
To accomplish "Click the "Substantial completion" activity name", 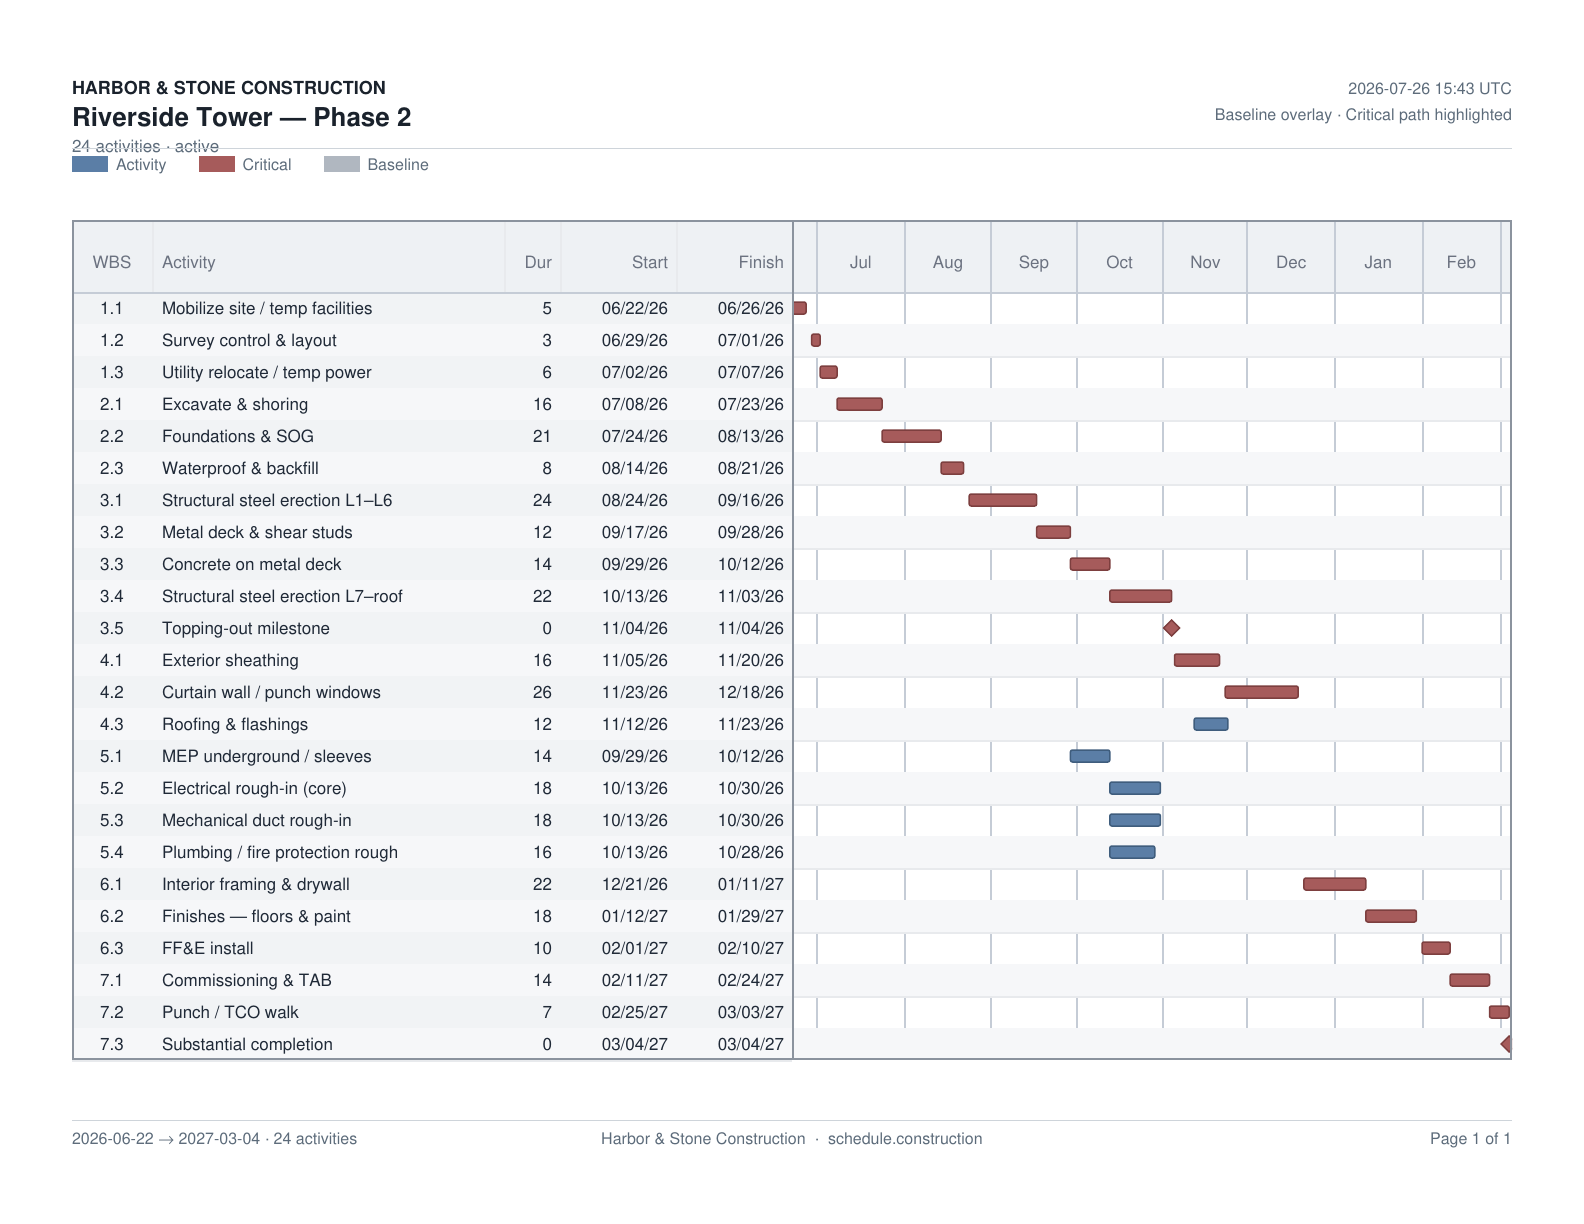I will [x=247, y=1044].
